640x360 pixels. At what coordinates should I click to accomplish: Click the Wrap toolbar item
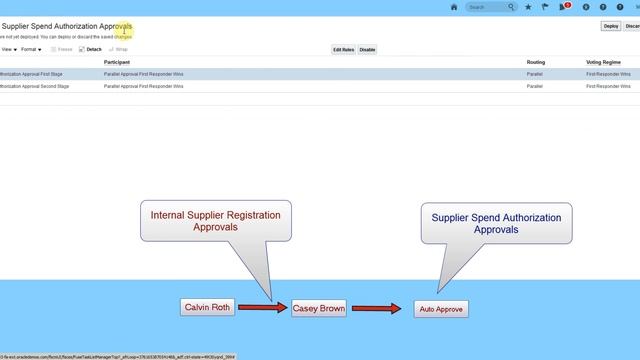118,49
